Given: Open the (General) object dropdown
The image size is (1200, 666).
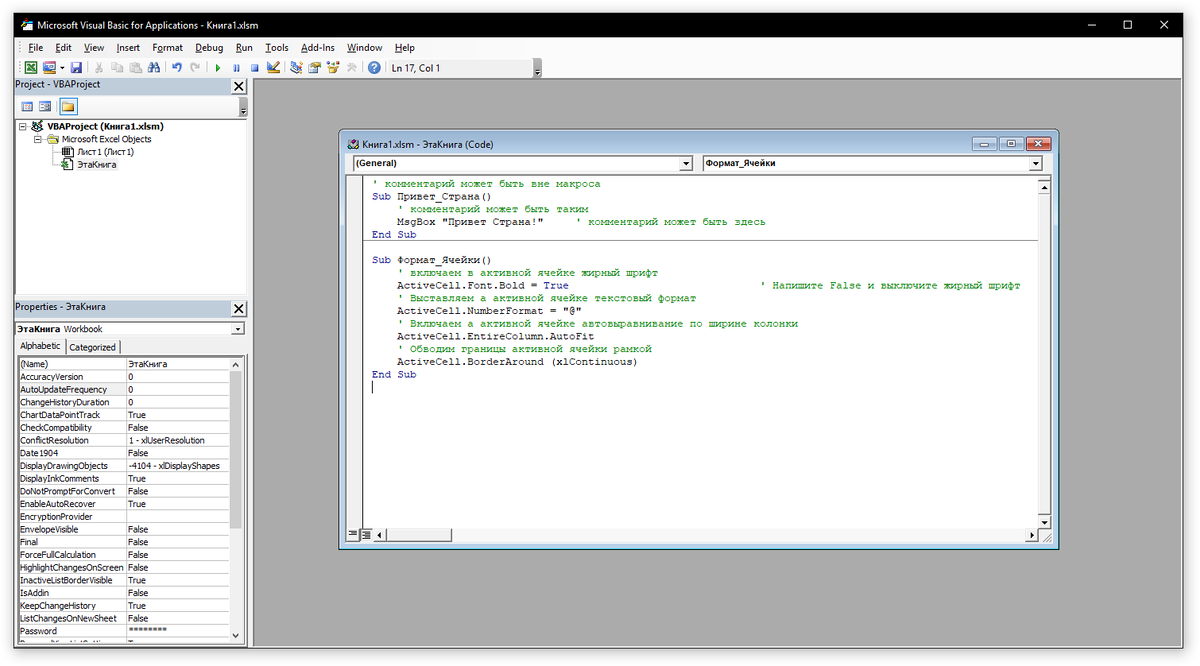Looking at the screenshot, I should tap(685, 164).
